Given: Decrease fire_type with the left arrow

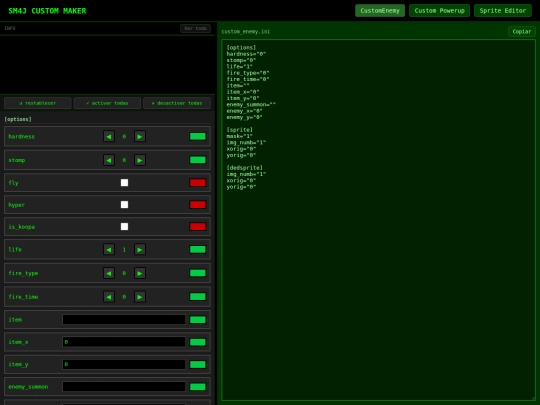Looking at the screenshot, I should pyautogui.click(x=109, y=273).
